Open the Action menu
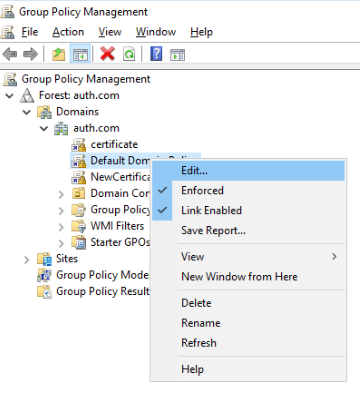The height and width of the screenshot is (397, 360). [x=68, y=32]
